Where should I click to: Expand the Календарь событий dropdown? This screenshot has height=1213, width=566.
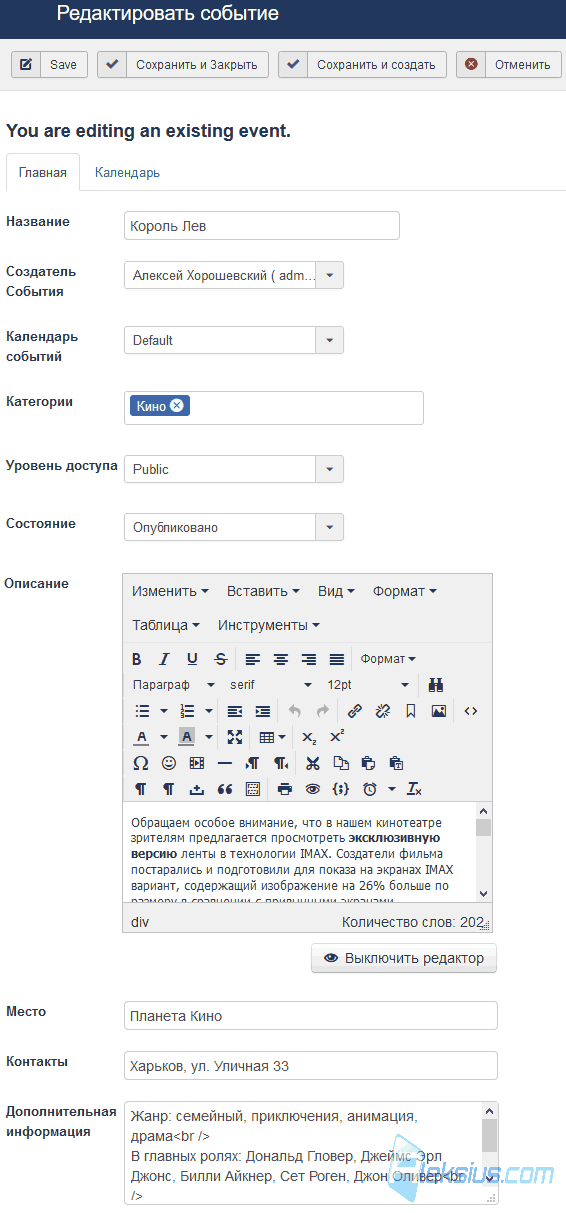click(329, 340)
